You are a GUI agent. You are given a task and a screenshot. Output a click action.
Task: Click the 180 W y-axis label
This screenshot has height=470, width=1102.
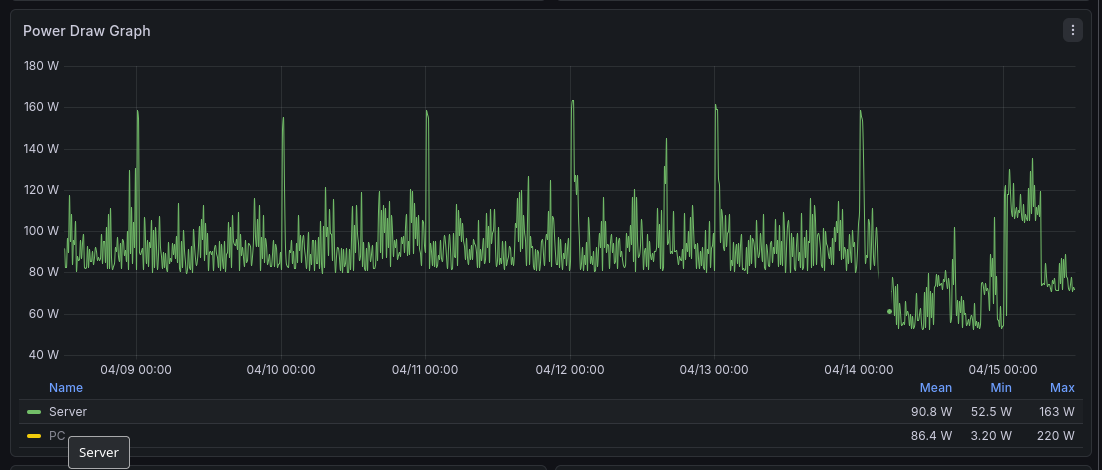[41, 66]
